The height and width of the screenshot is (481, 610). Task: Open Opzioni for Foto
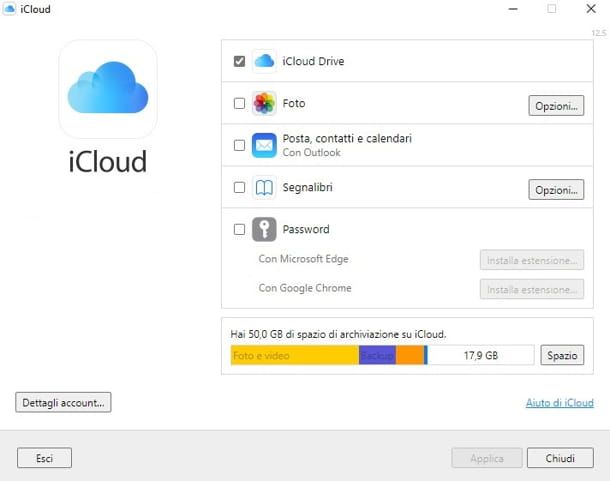(556, 105)
